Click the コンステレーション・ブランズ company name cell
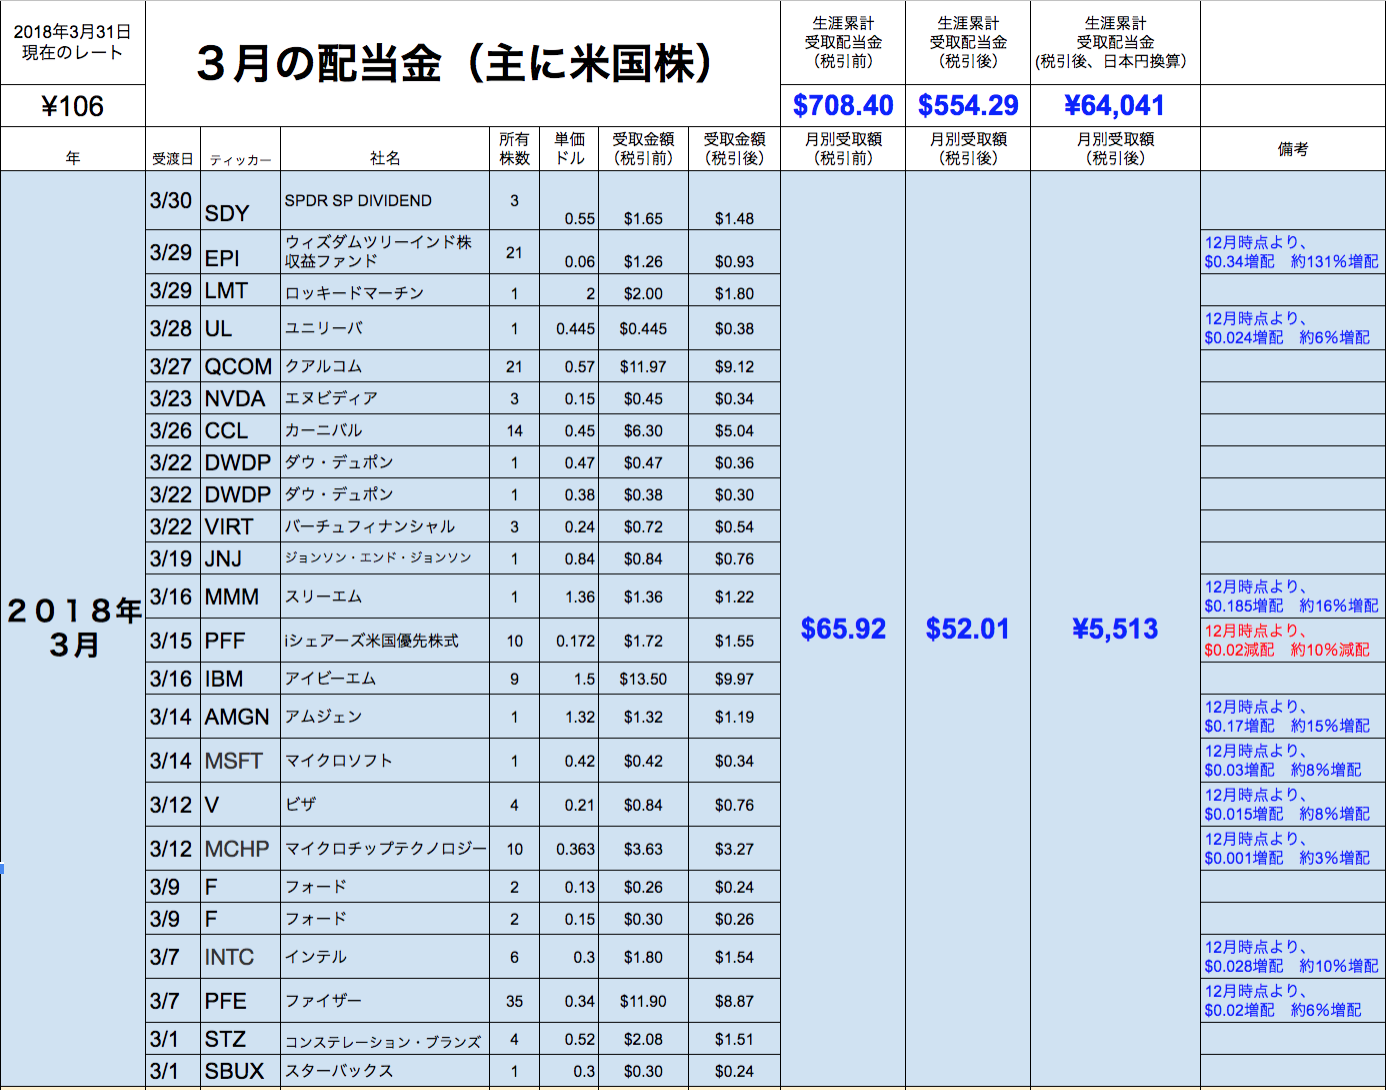This screenshot has width=1386, height=1090. [385, 1040]
